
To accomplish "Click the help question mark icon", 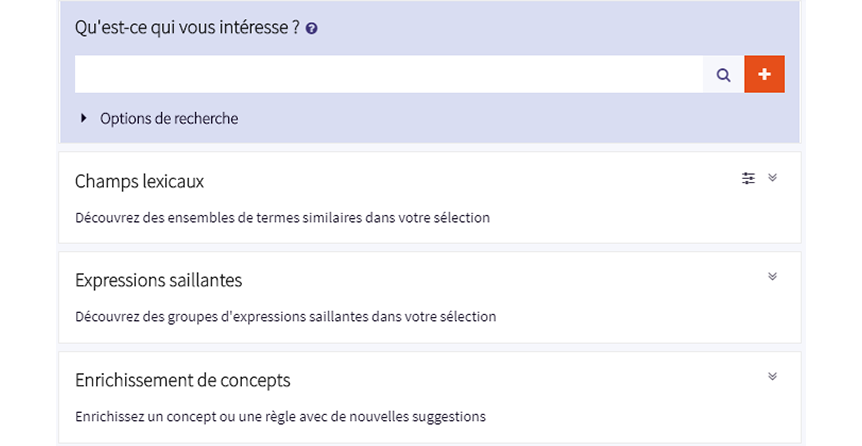I will point(312,29).
